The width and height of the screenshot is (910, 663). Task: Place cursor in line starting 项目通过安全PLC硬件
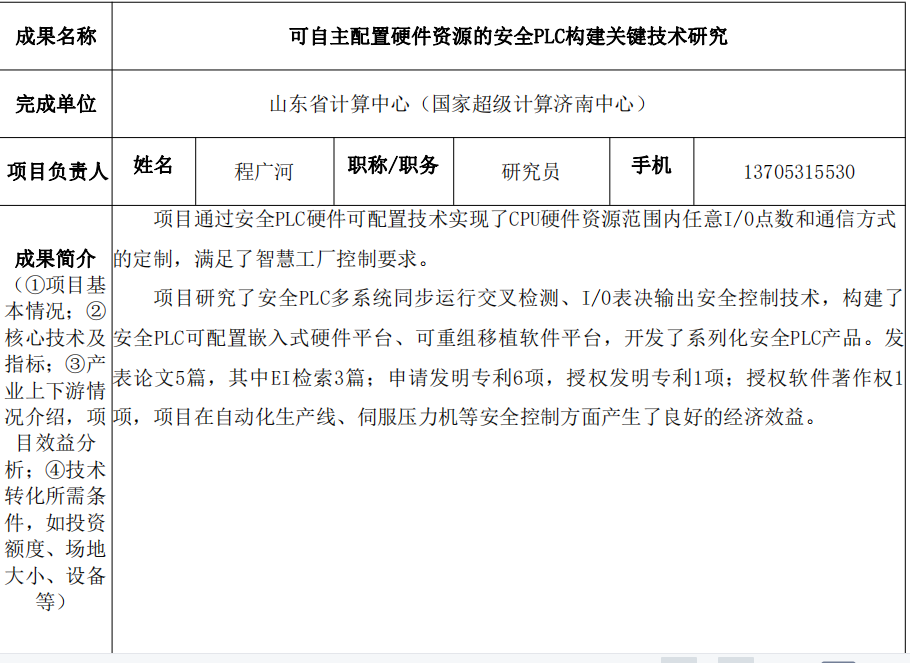525,219
